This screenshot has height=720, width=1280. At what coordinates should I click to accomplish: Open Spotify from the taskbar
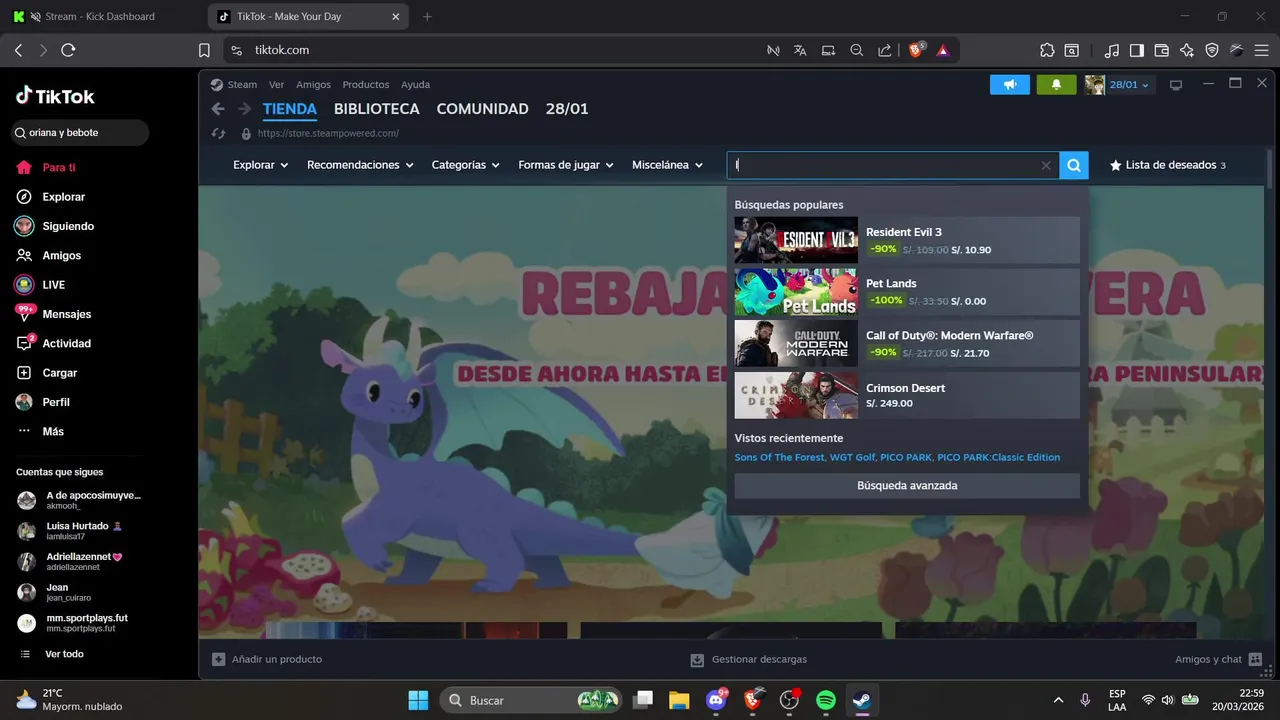(x=826, y=700)
